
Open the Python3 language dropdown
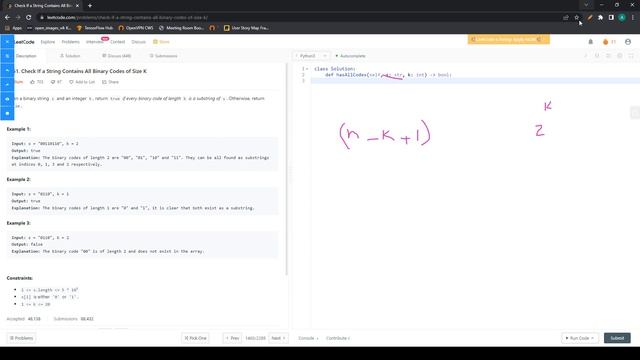311,56
